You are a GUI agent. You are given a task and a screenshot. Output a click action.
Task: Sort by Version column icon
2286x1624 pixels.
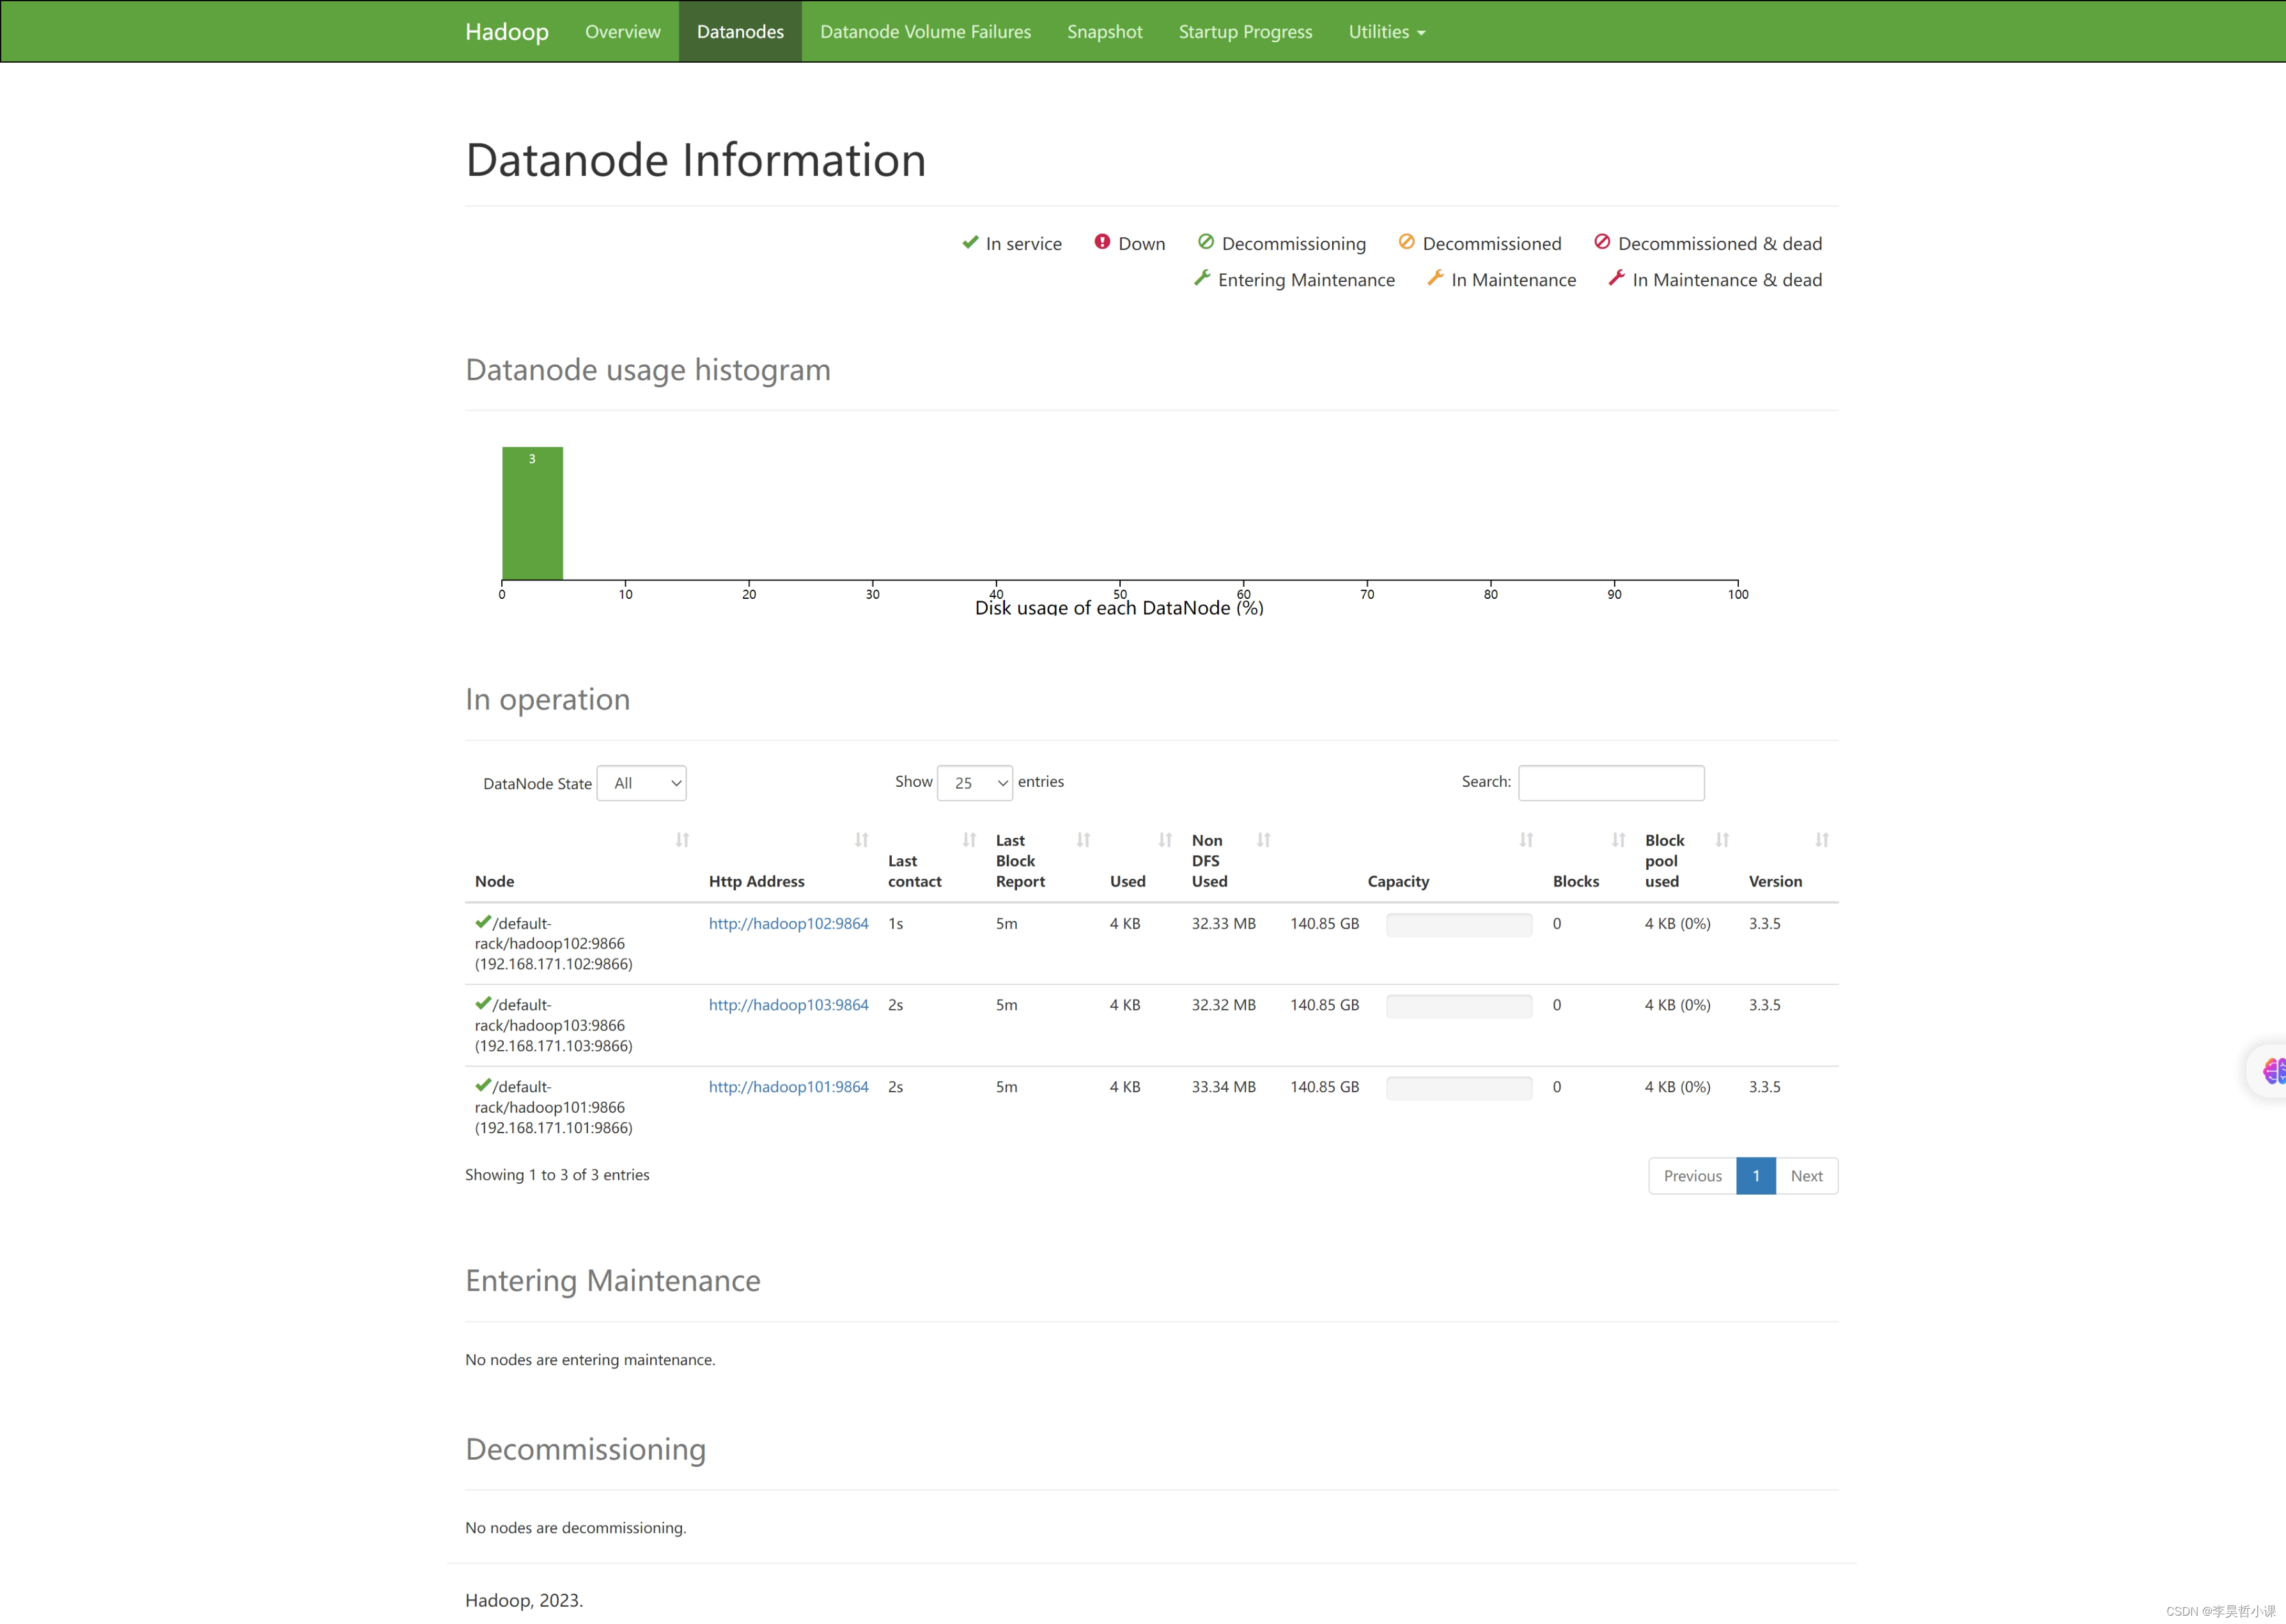1822,840
